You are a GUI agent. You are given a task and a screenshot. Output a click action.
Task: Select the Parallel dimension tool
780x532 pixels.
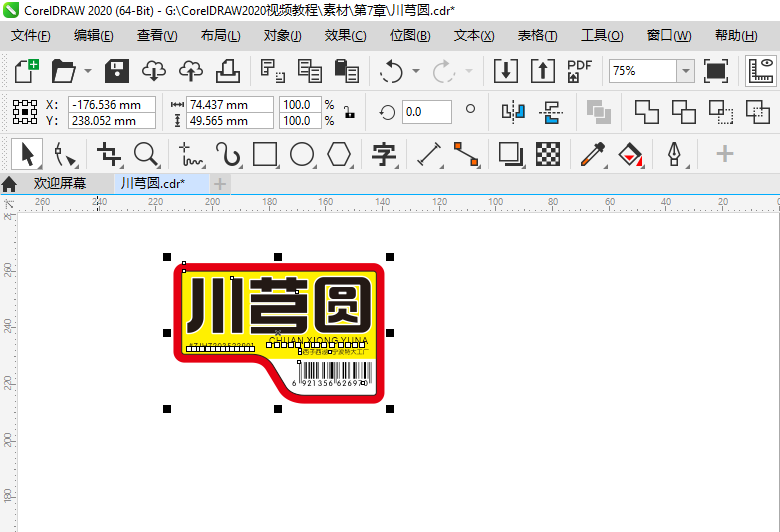click(429, 154)
